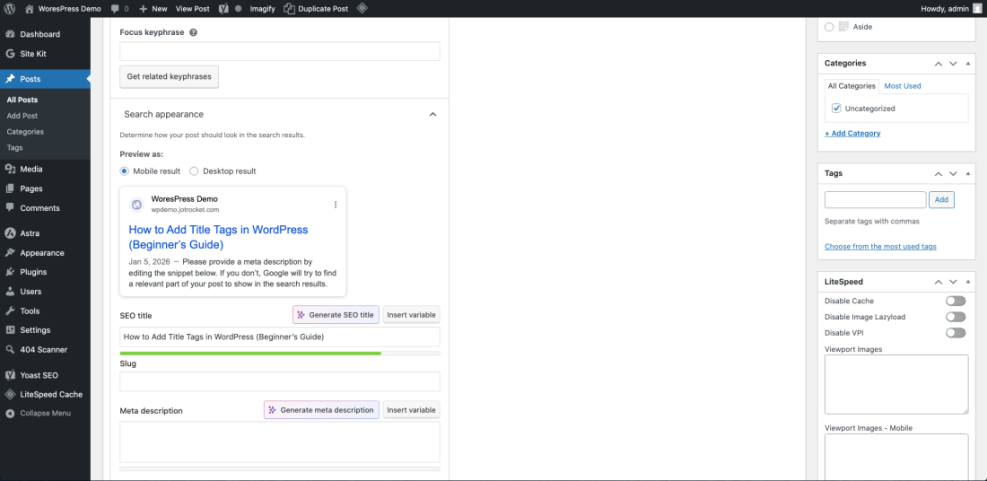Click the Comments icon in sidebar
Image resolution: width=987 pixels, height=481 pixels.
point(10,208)
